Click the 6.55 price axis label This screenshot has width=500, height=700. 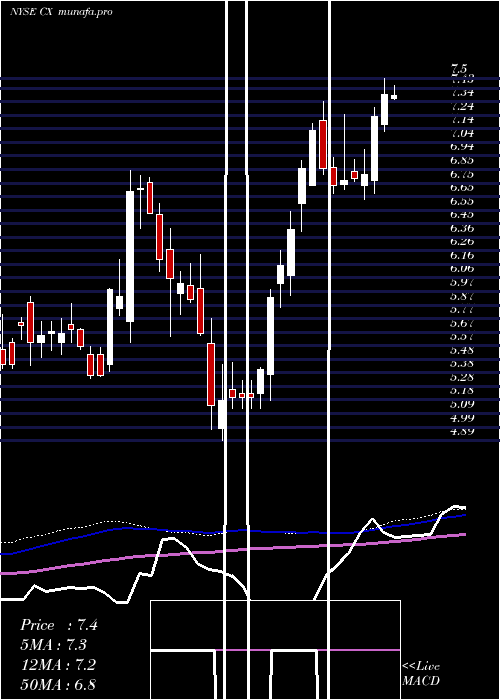(462, 200)
